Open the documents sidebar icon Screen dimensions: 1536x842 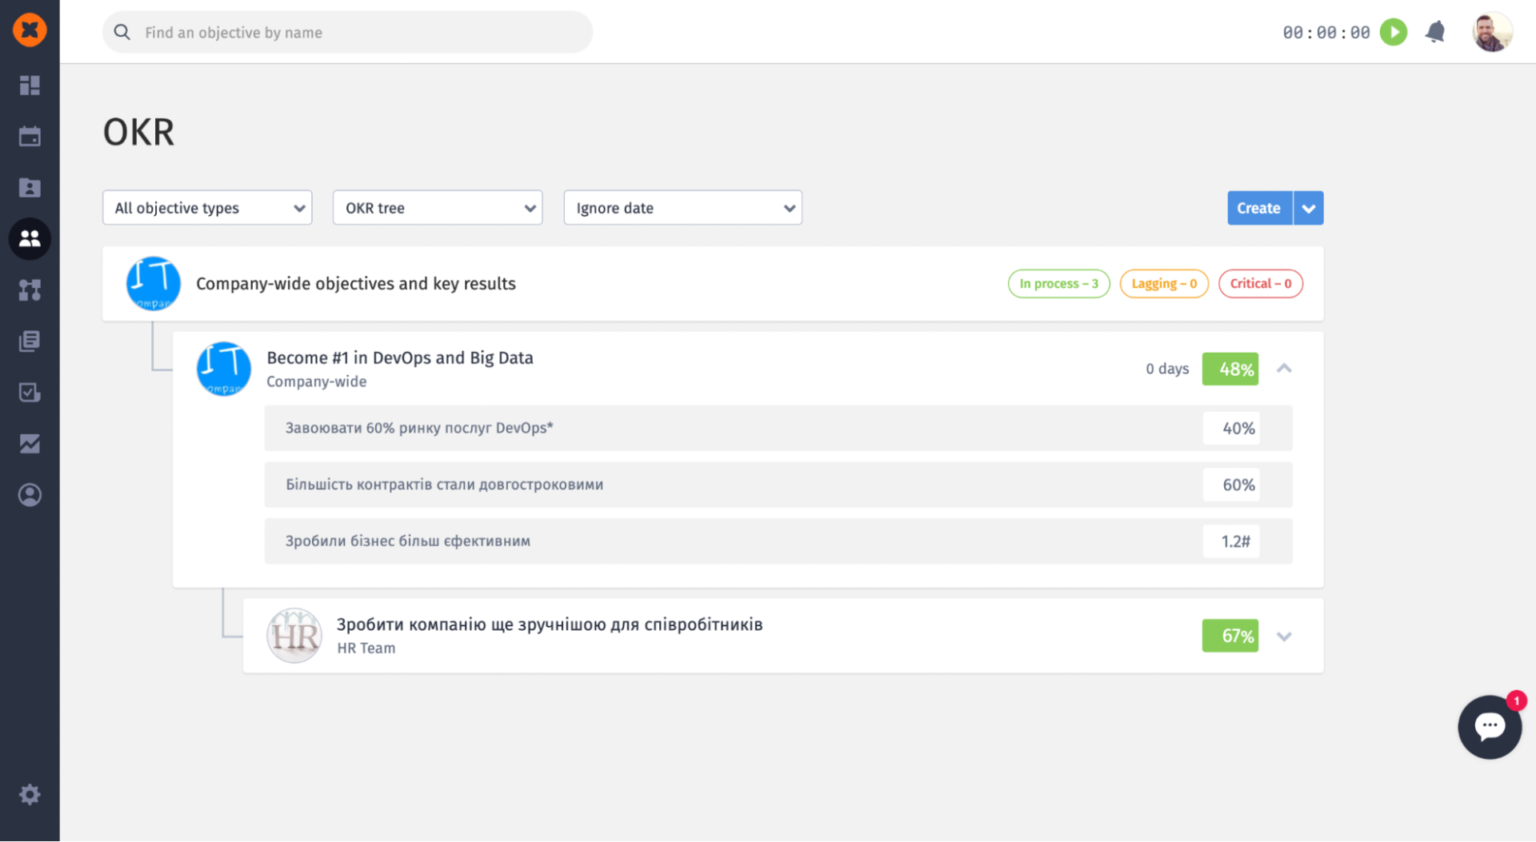point(29,341)
